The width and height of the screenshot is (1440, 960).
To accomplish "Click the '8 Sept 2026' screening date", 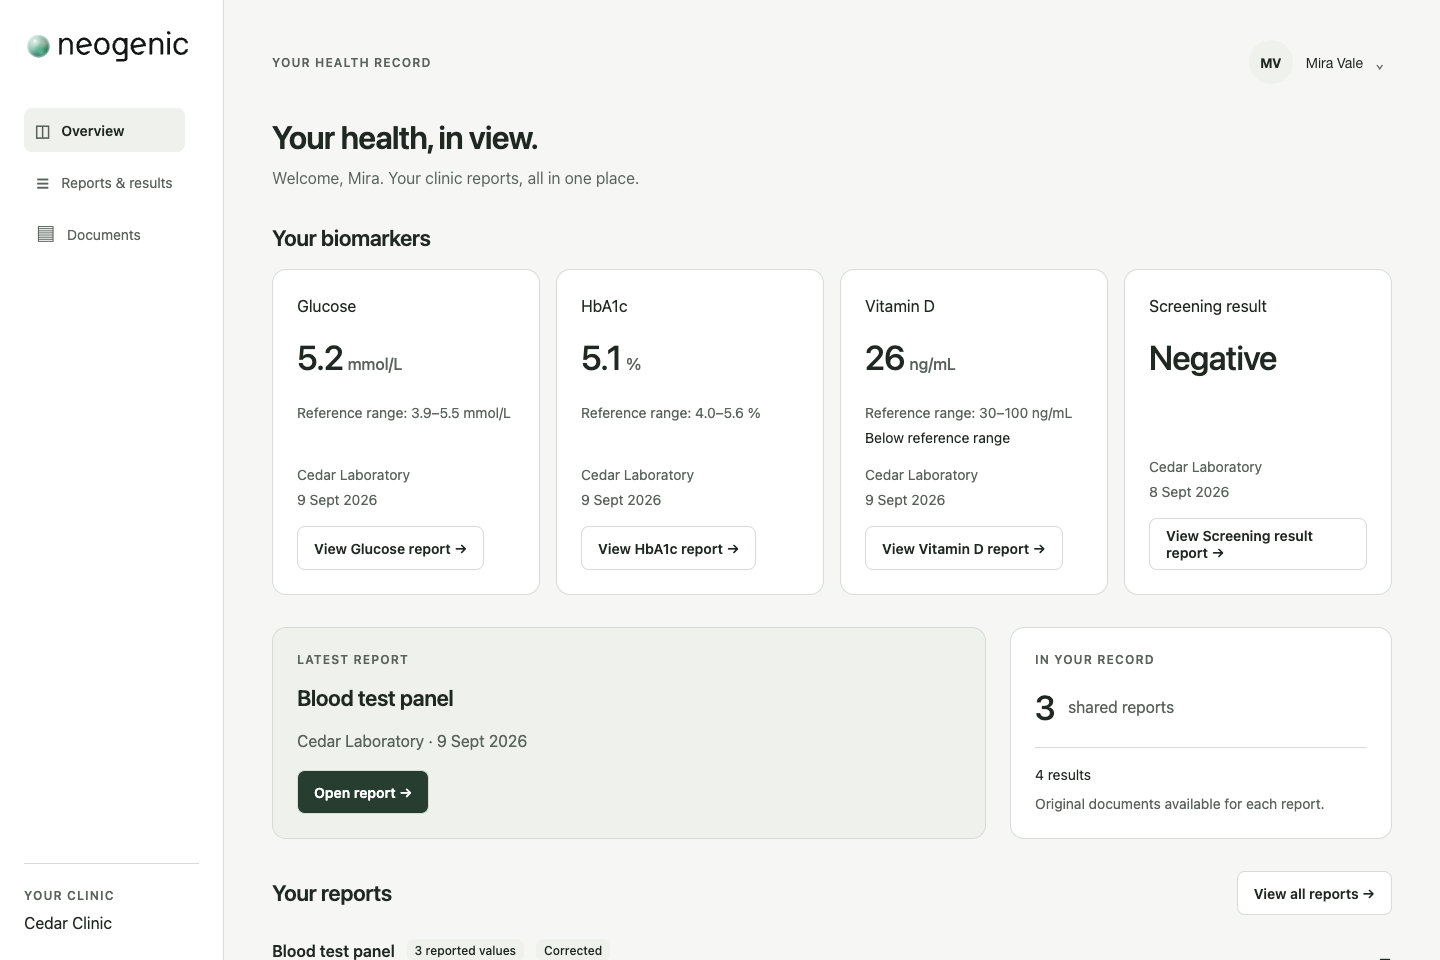I will (1189, 492).
